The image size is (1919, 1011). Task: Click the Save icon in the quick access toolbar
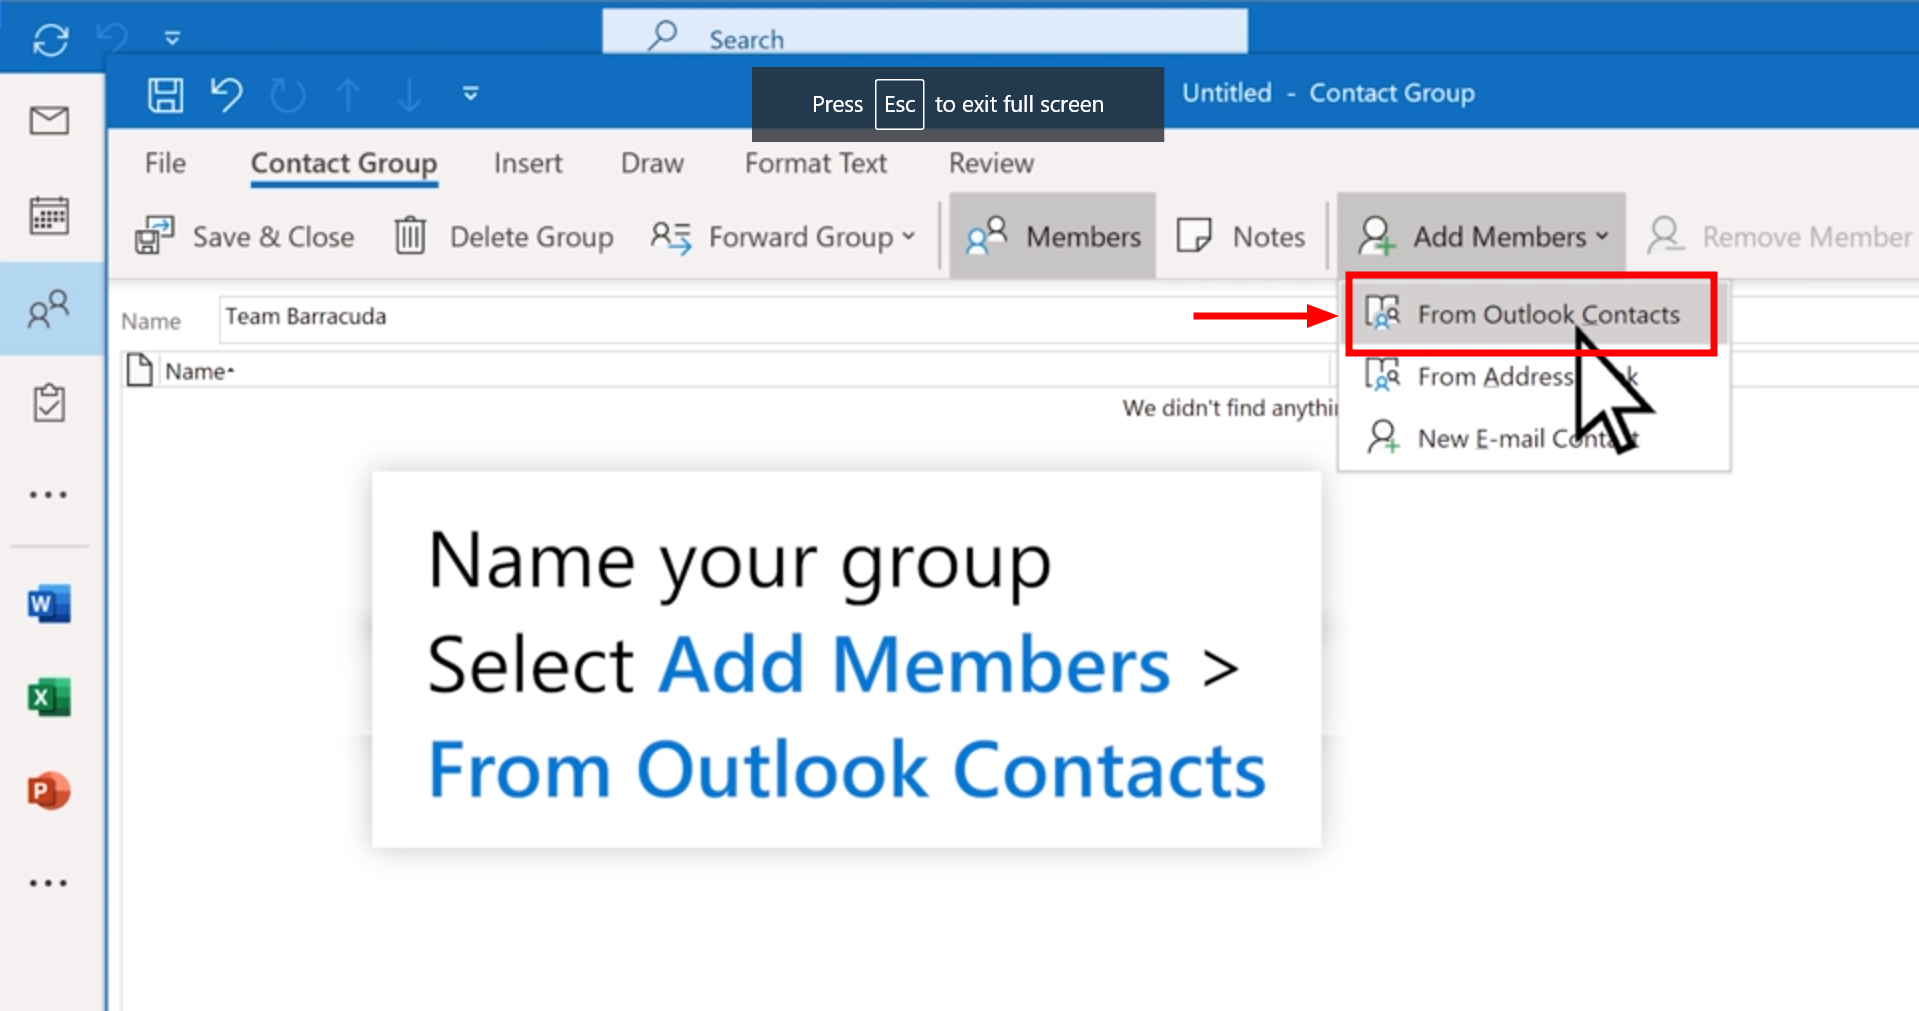click(x=166, y=94)
